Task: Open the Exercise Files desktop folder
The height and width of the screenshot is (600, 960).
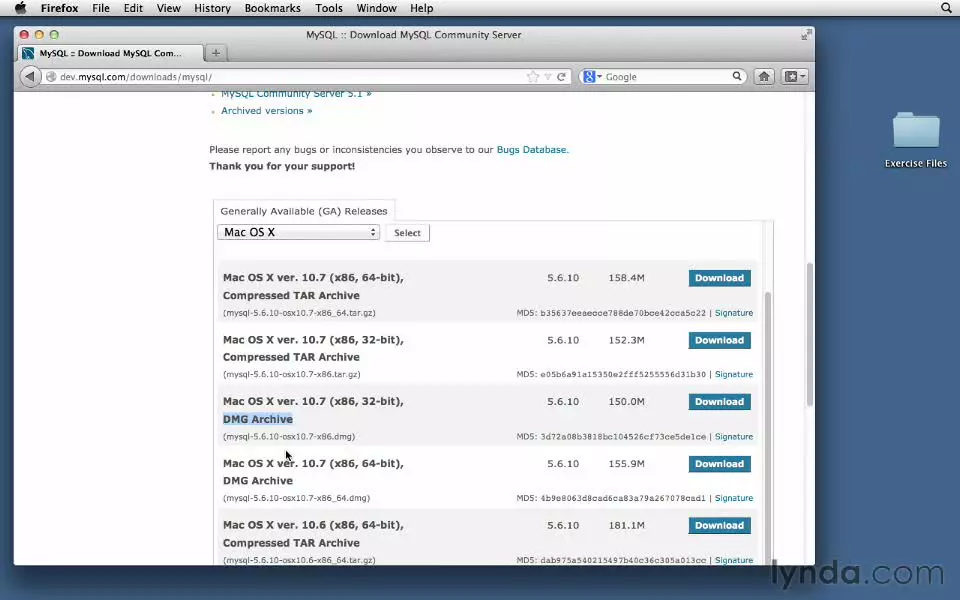Action: pyautogui.click(x=915, y=134)
